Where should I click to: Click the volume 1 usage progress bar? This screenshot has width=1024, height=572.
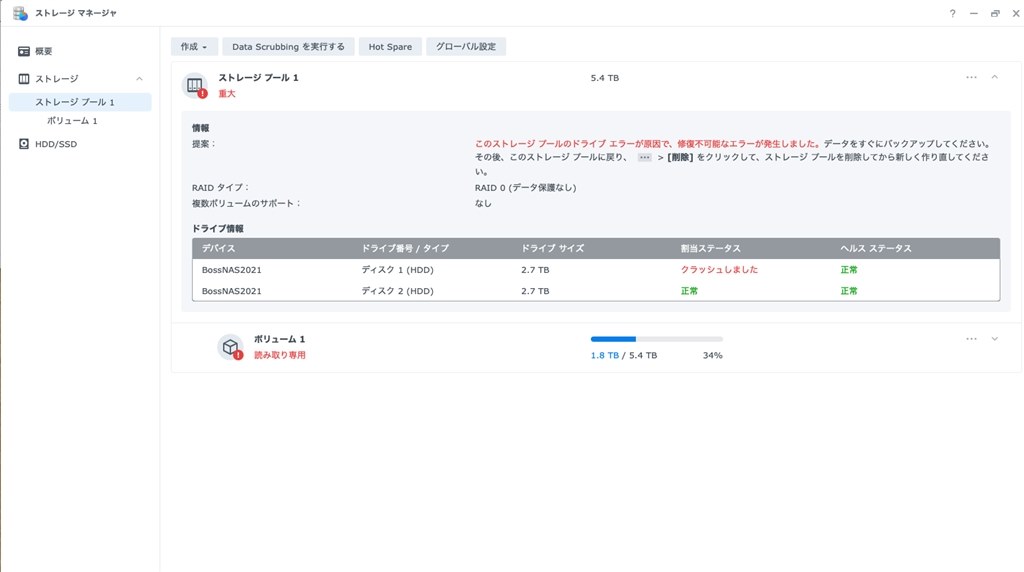656,339
